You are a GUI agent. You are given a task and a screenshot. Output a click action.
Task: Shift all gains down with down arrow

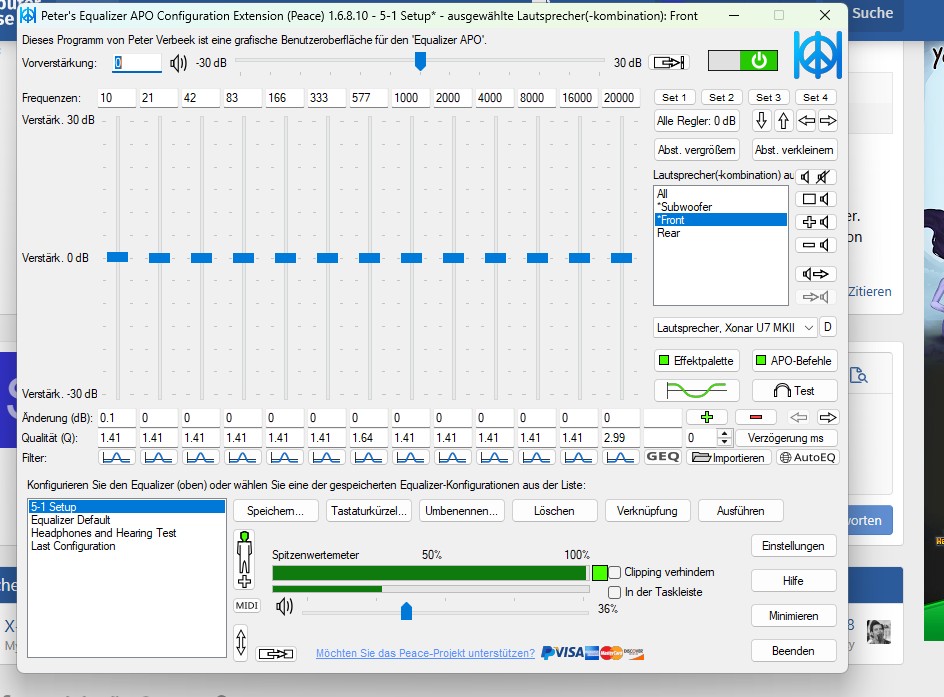(761, 120)
